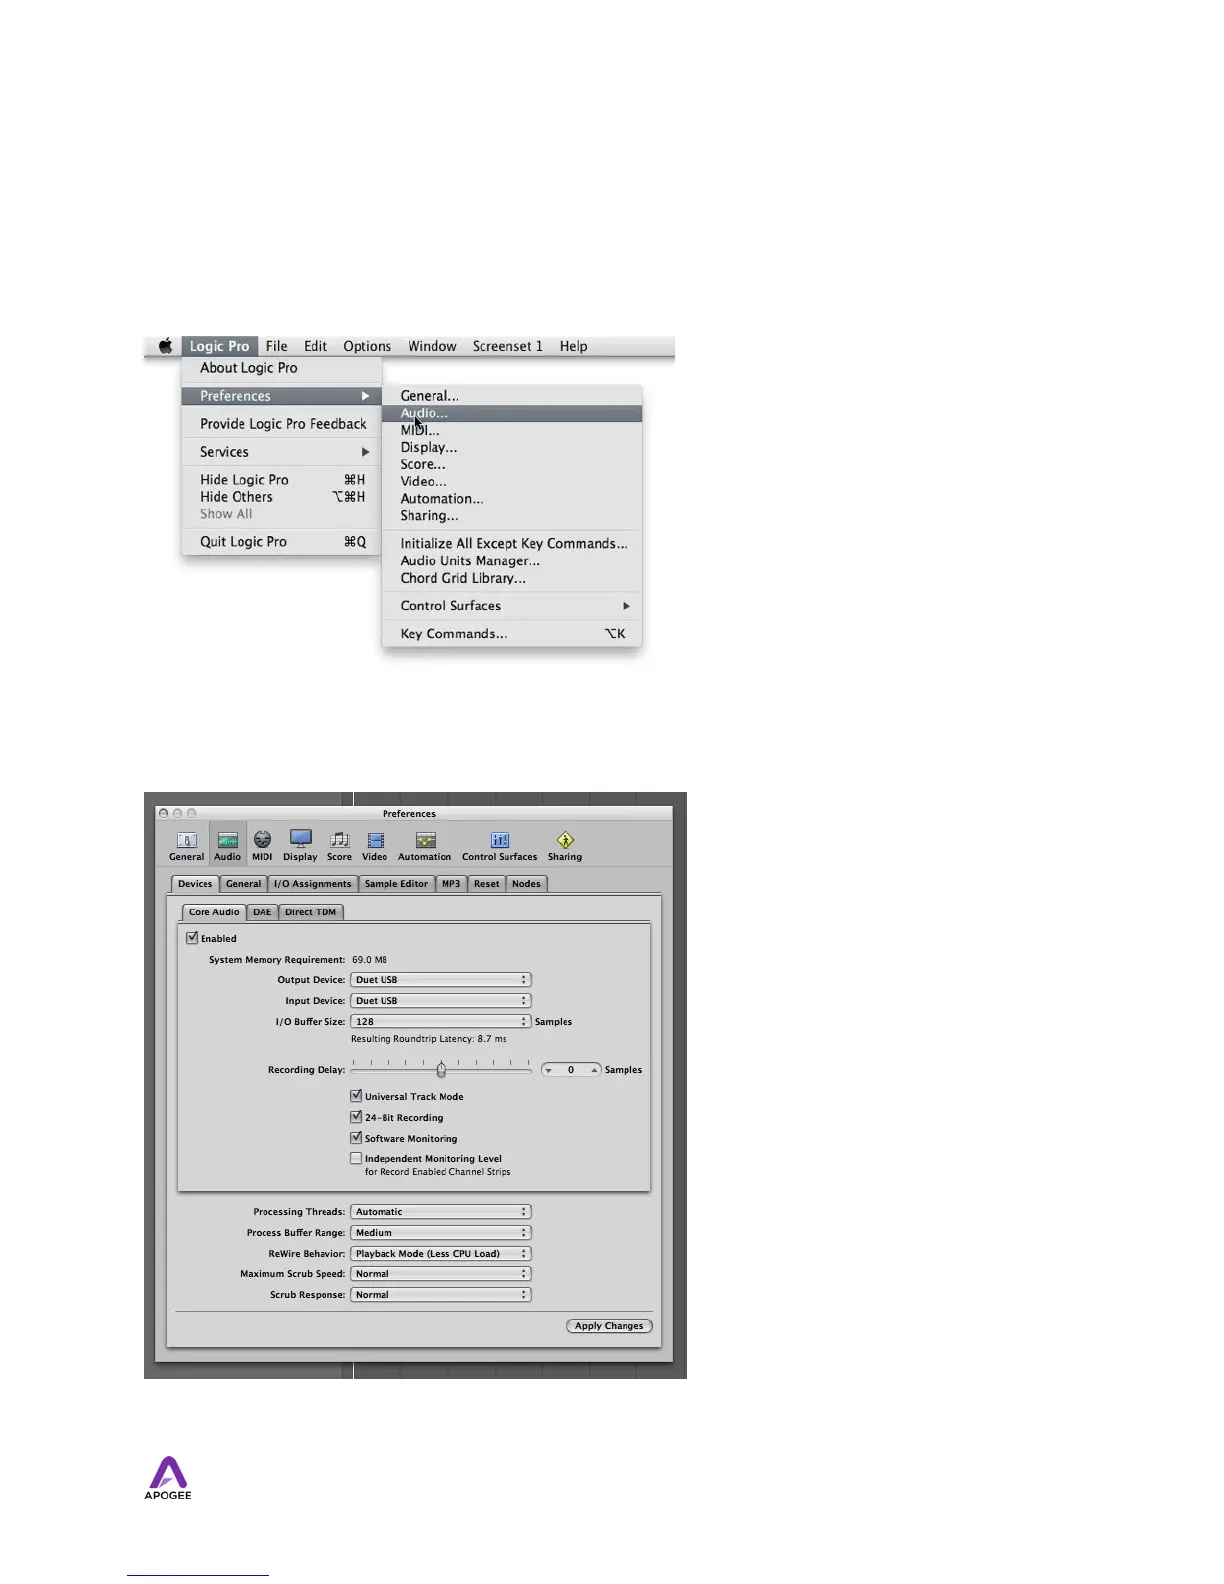This screenshot has width=1224, height=1584.
Task: Switch to the I/O Assignments tab
Action: 313,884
